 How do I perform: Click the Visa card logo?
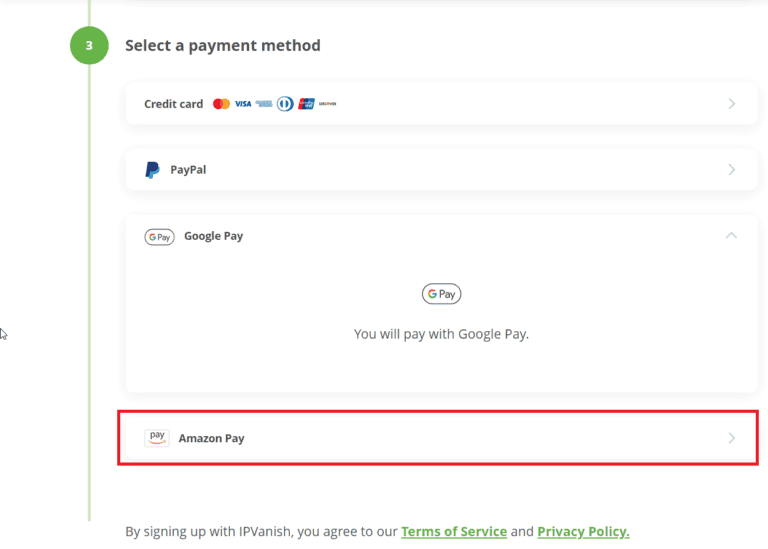(243, 104)
